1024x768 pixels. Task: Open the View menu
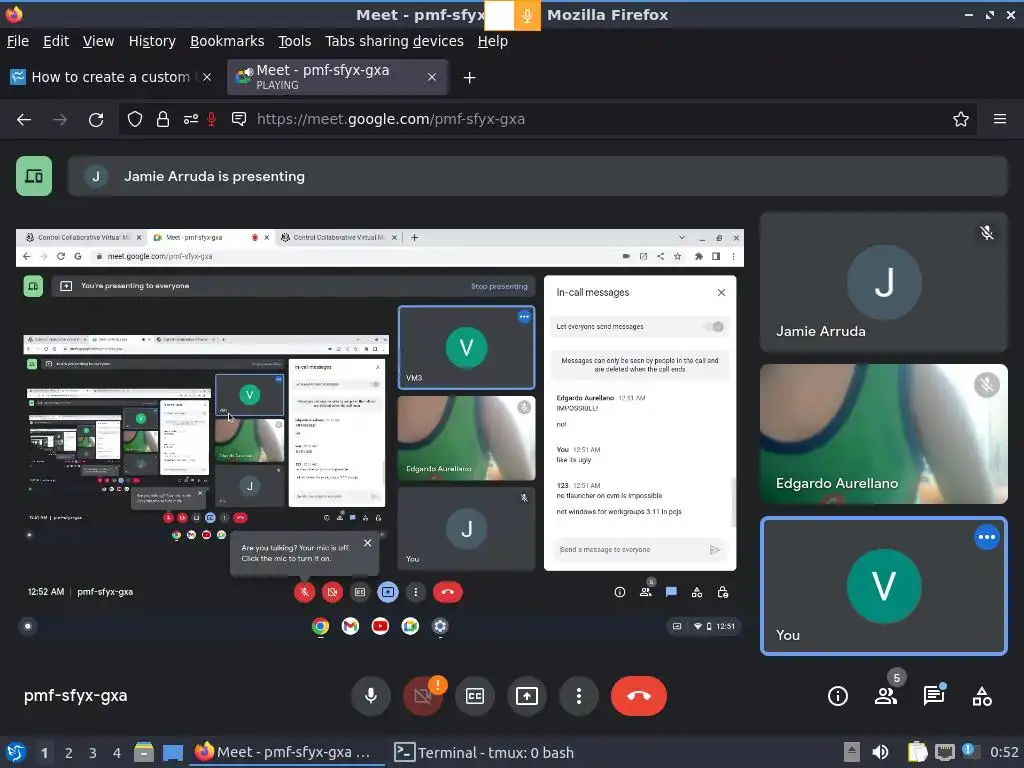(98, 41)
